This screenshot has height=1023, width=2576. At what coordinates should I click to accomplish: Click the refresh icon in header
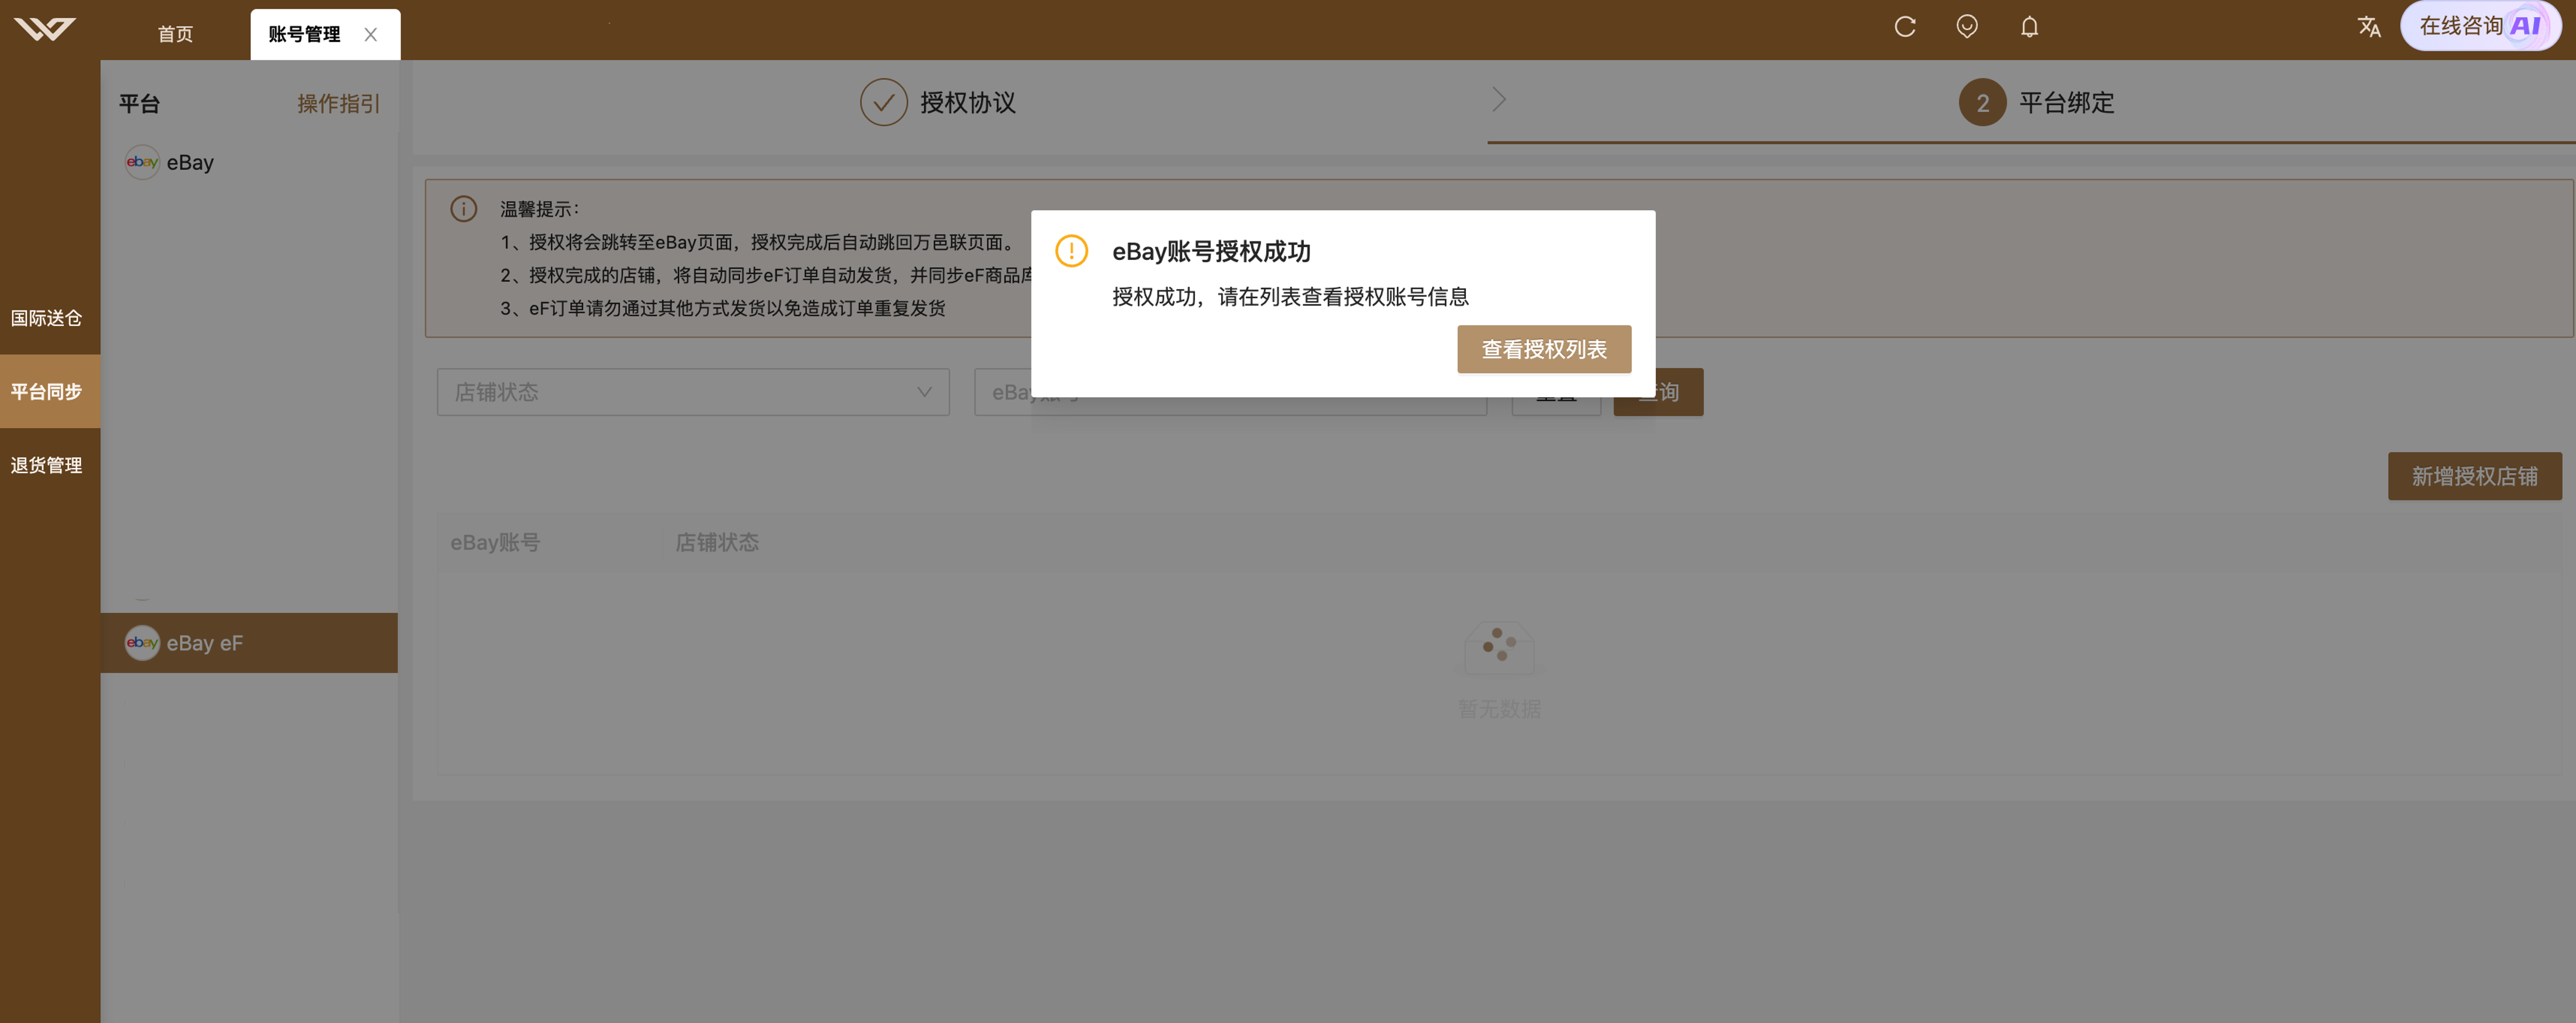[x=1905, y=27]
